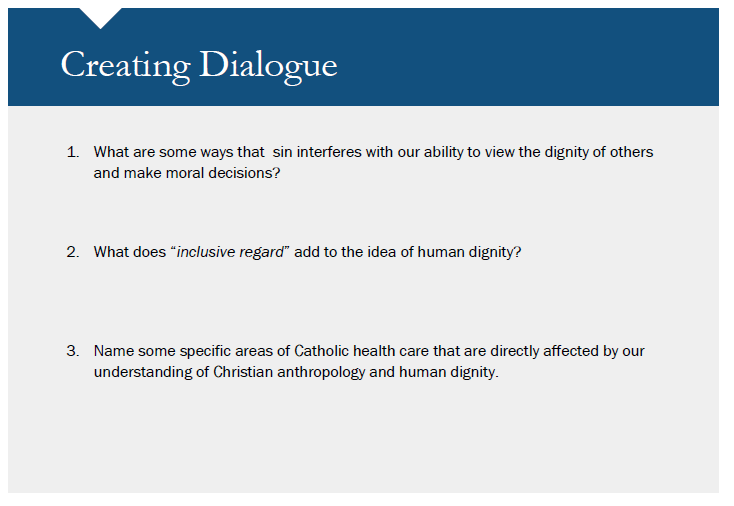Screen dimensions: 734x506
Task: Click the white triangle notch atop header
Action: [x=100, y=16]
